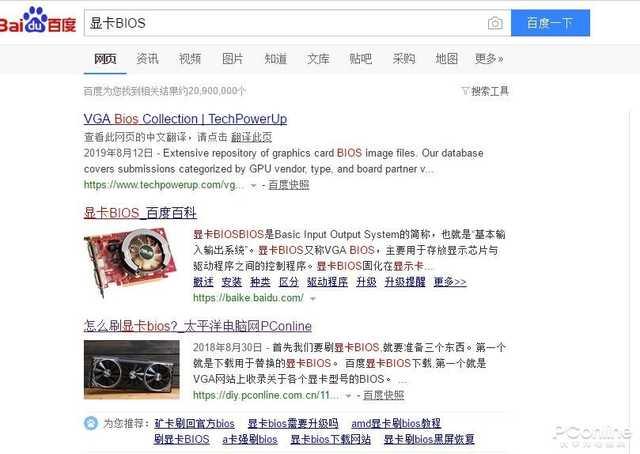640x454 pixels.
Task: Open 显卡bios下载网站 suggested search
Action: 331,439
